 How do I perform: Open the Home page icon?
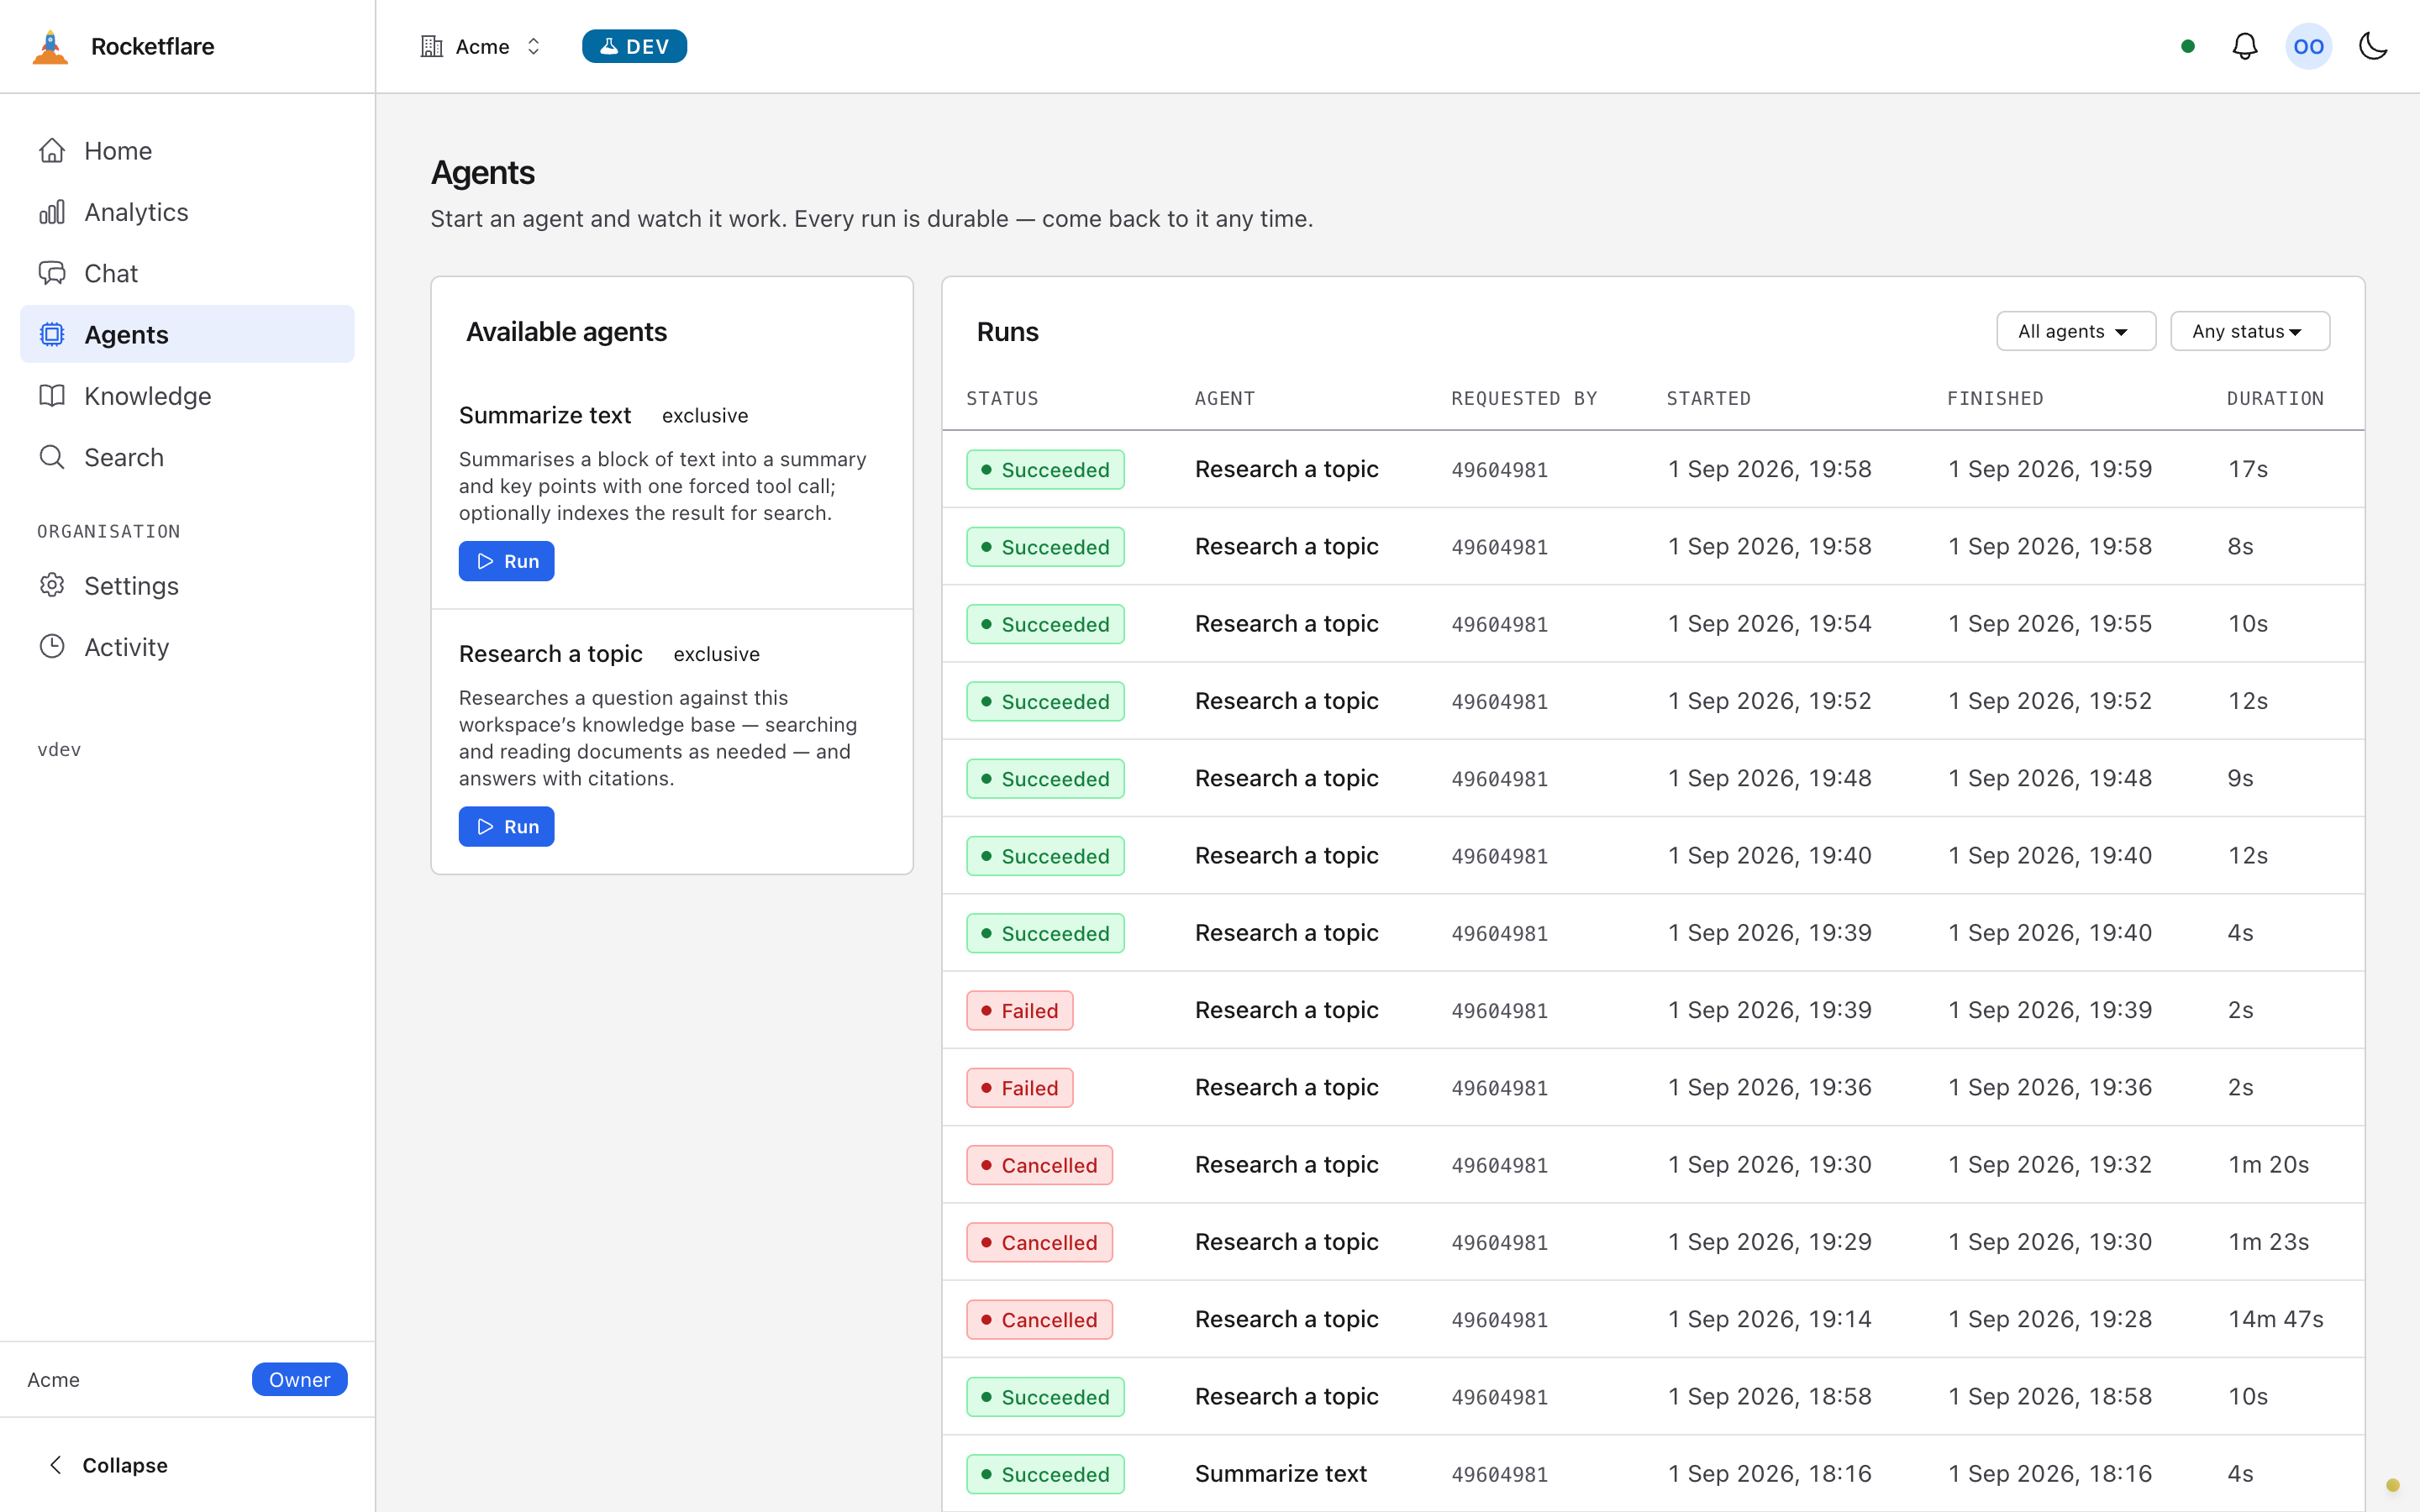click(x=52, y=151)
